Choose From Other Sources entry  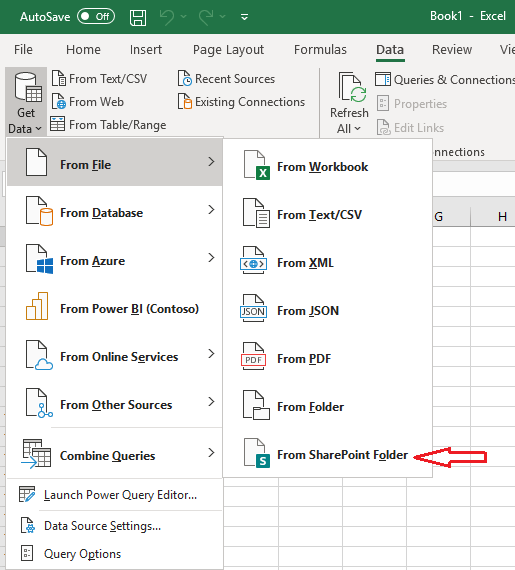pos(114,402)
